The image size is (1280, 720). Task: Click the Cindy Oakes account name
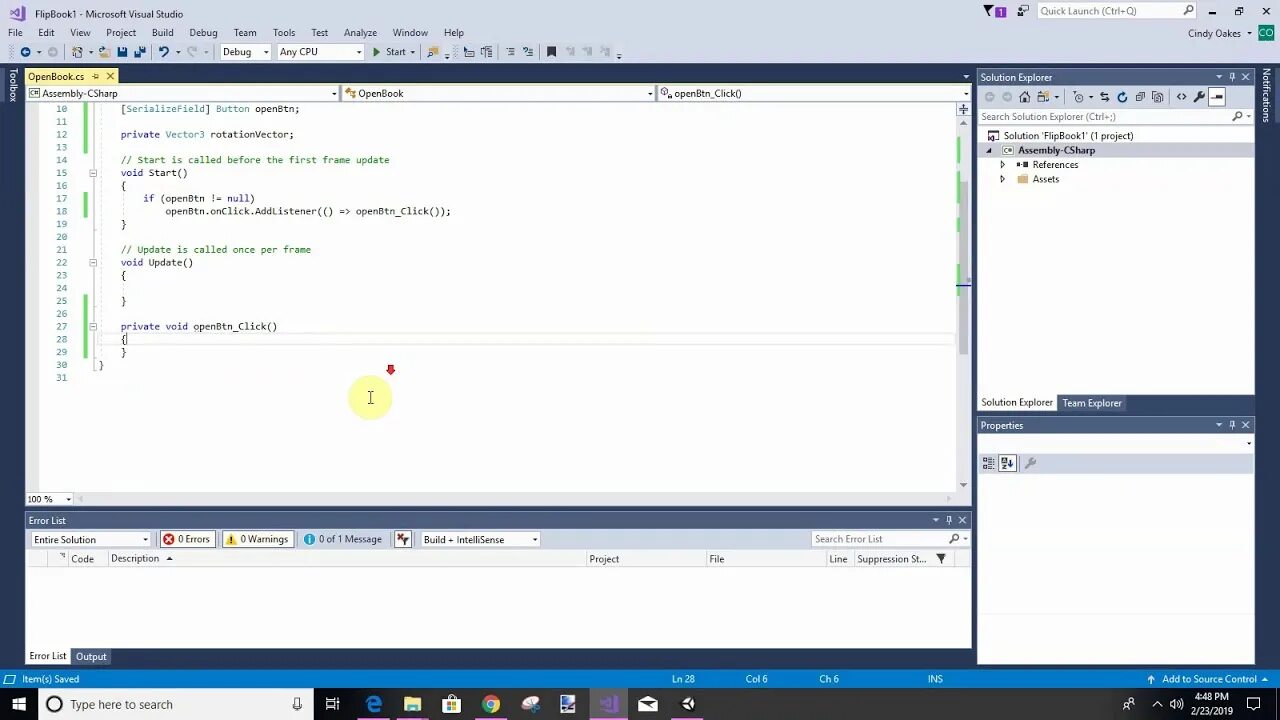(x=1214, y=33)
